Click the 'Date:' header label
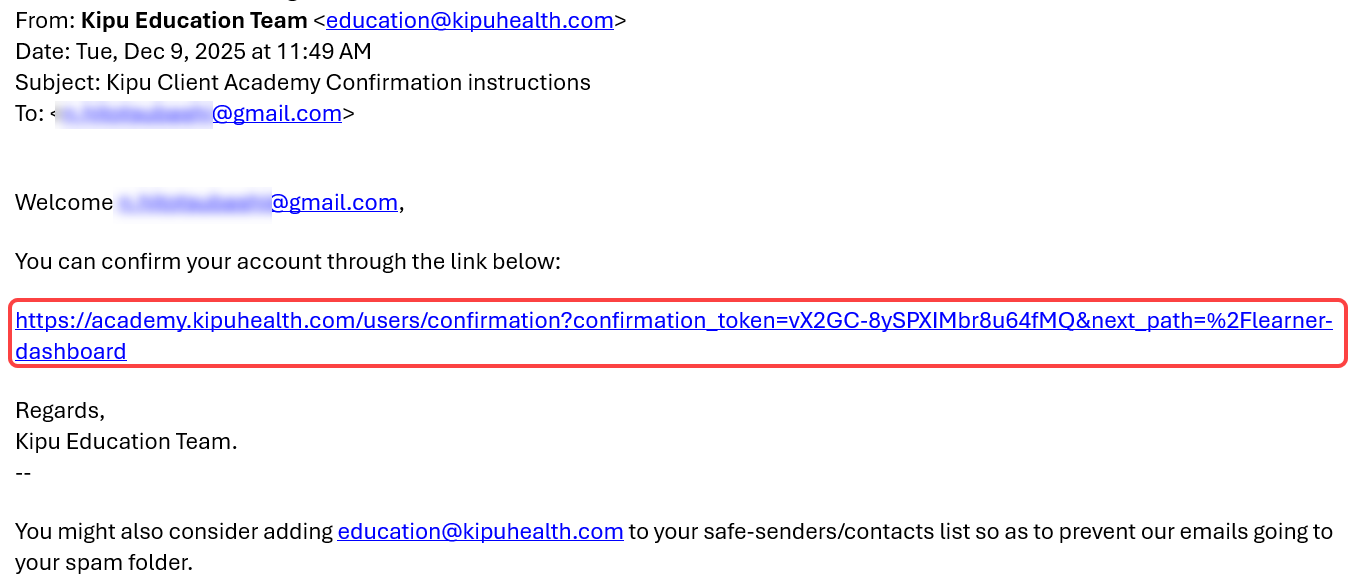Image resolution: width=1360 pixels, height=582 pixels. (x=43, y=51)
